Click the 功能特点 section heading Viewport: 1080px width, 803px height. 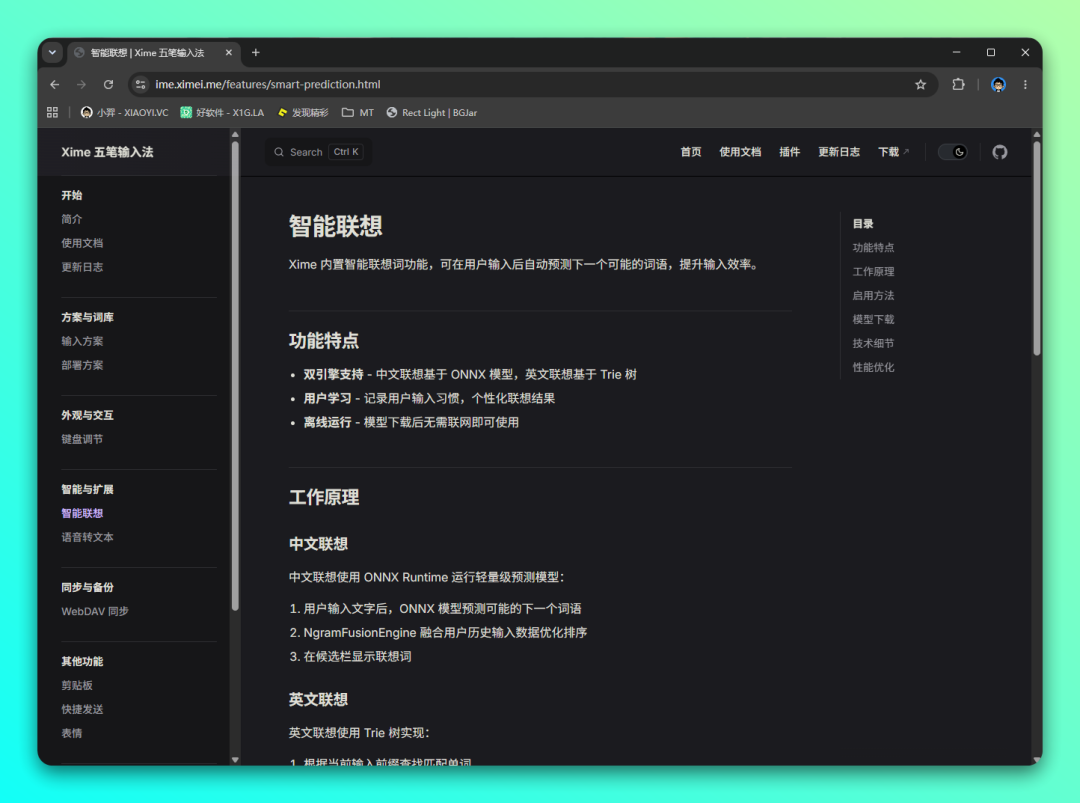click(324, 341)
